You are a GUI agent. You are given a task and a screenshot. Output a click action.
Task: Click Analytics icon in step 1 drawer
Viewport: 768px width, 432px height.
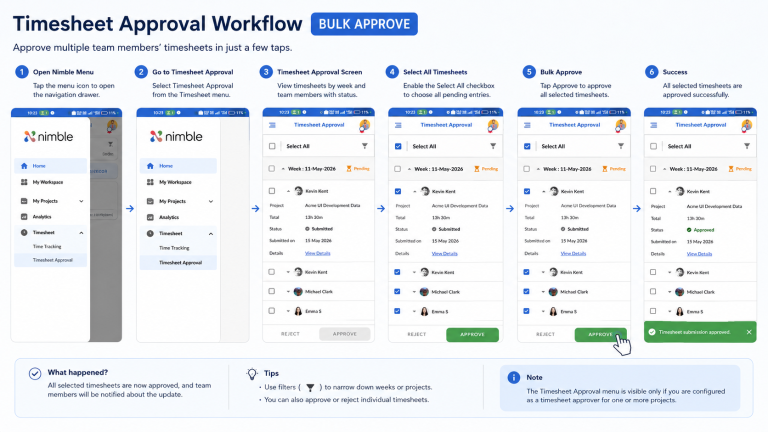pyautogui.click(x=24, y=216)
